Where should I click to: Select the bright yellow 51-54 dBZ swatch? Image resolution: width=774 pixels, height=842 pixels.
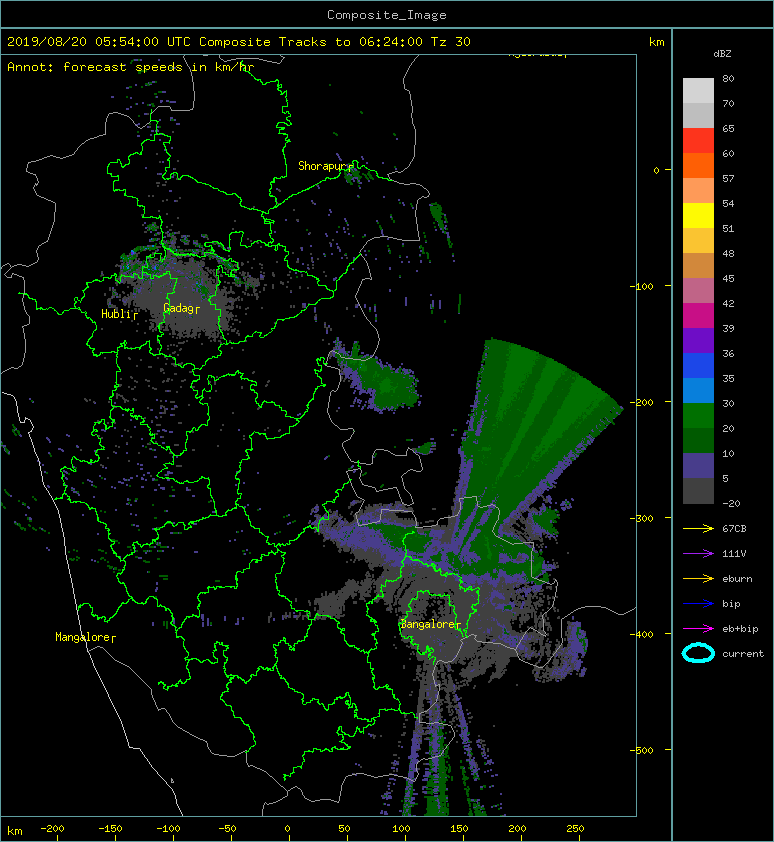pyautogui.click(x=698, y=215)
